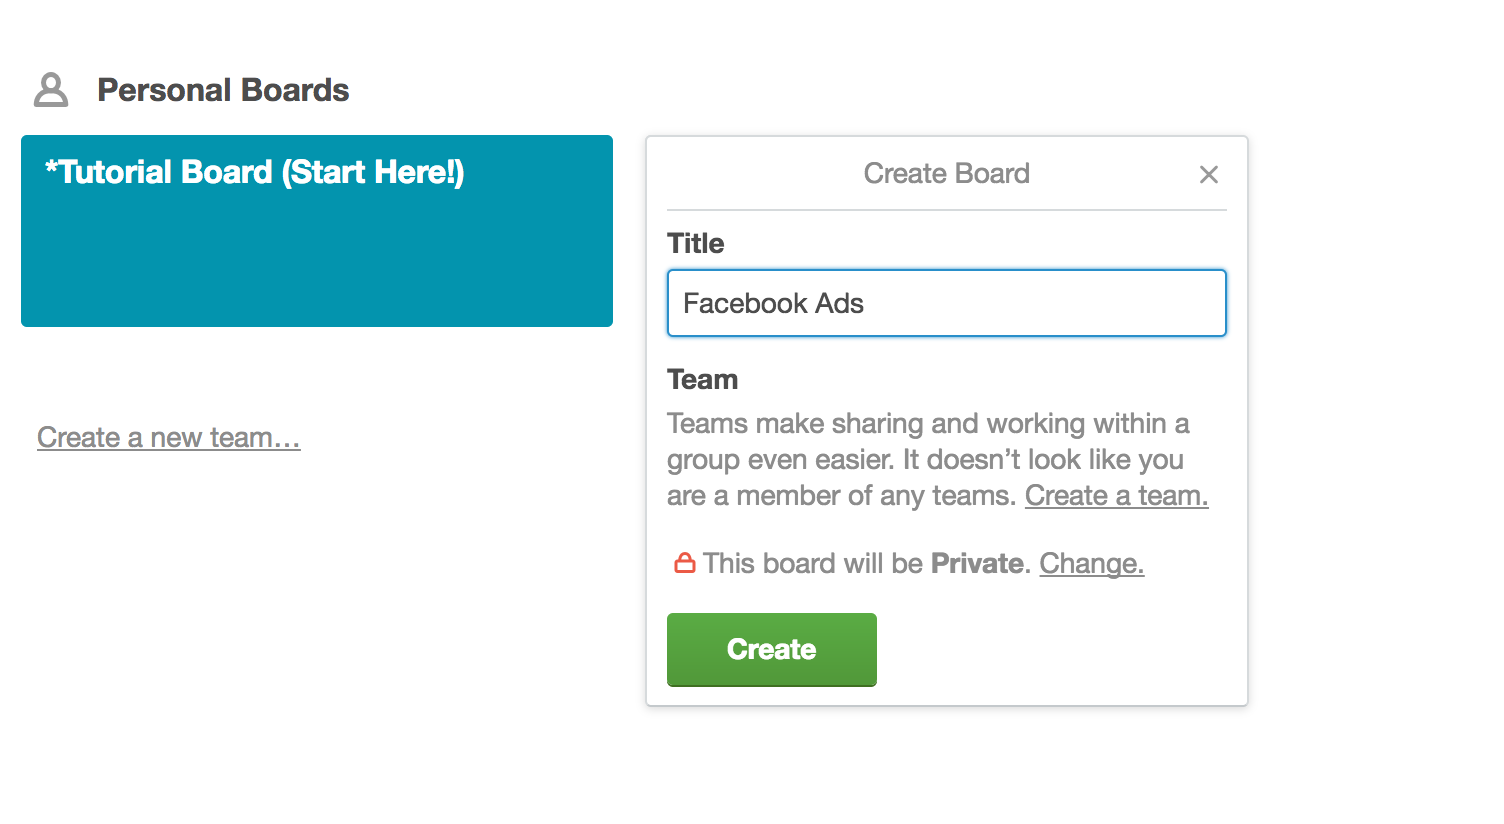Click the Create Board popup header

(x=947, y=174)
